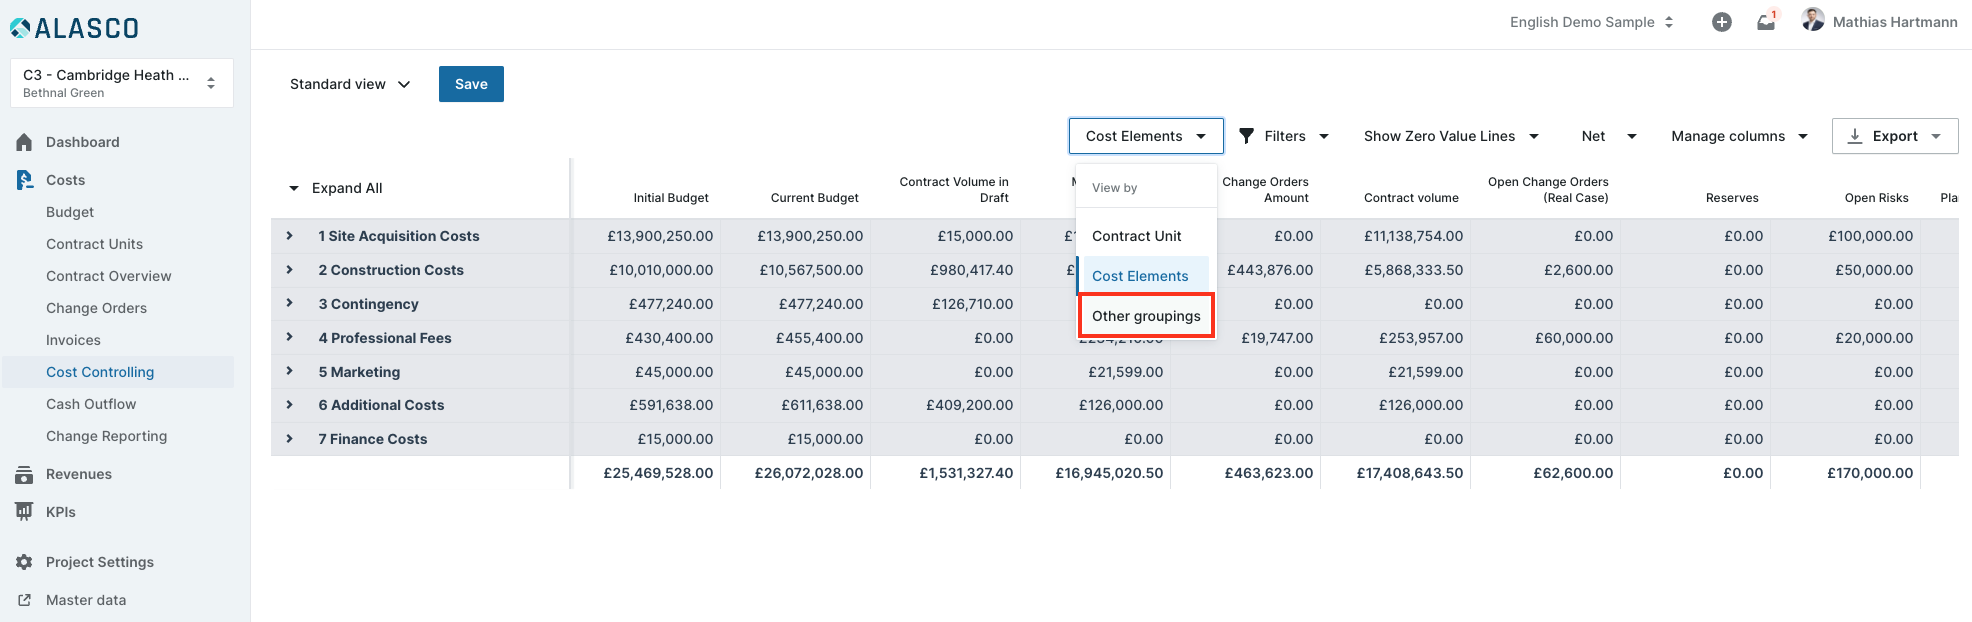Expand the Construction Costs row
1972x622 pixels.
coord(290,270)
